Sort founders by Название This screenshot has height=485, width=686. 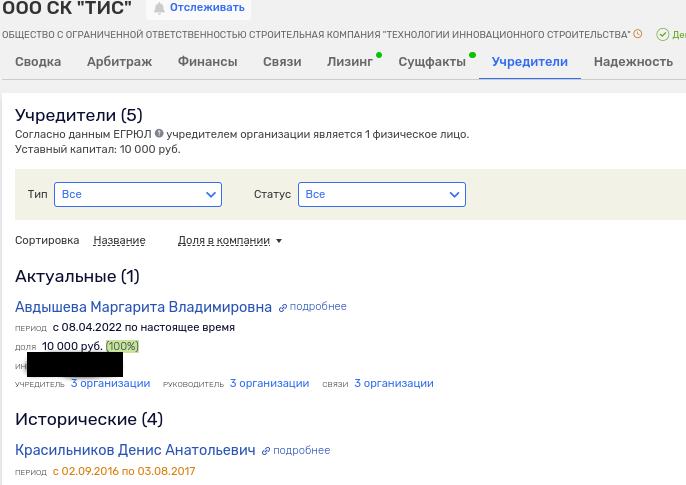[x=119, y=241]
